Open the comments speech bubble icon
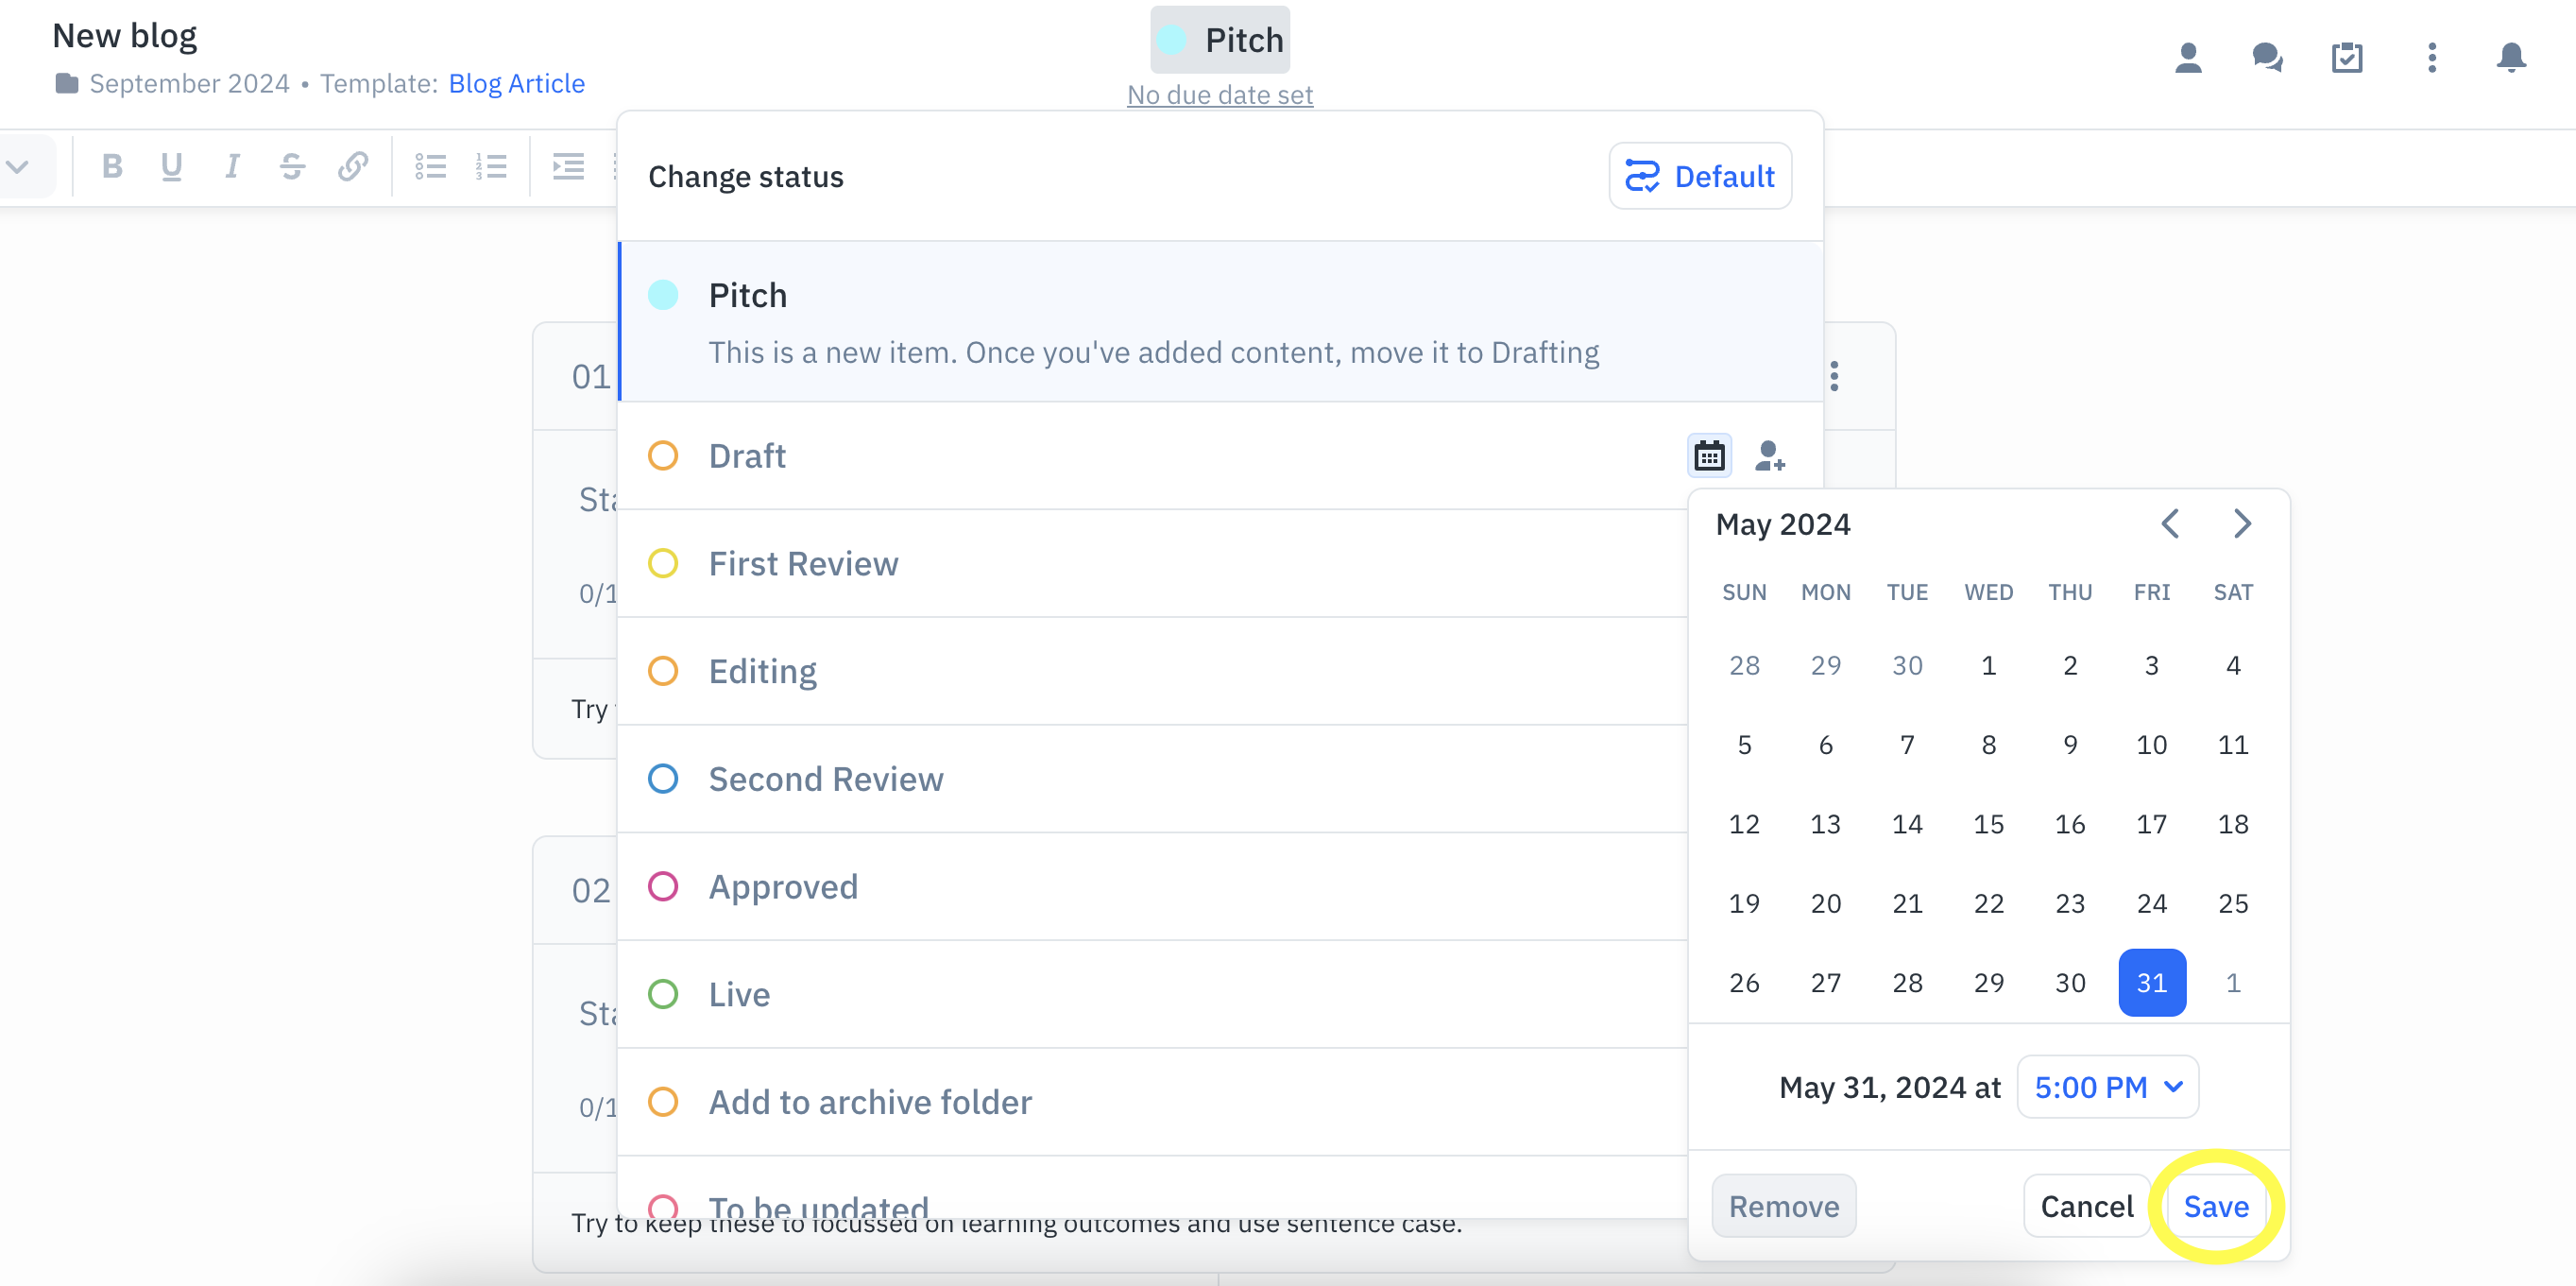This screenshot has width=2576, height=1286. click(2267, 58)
